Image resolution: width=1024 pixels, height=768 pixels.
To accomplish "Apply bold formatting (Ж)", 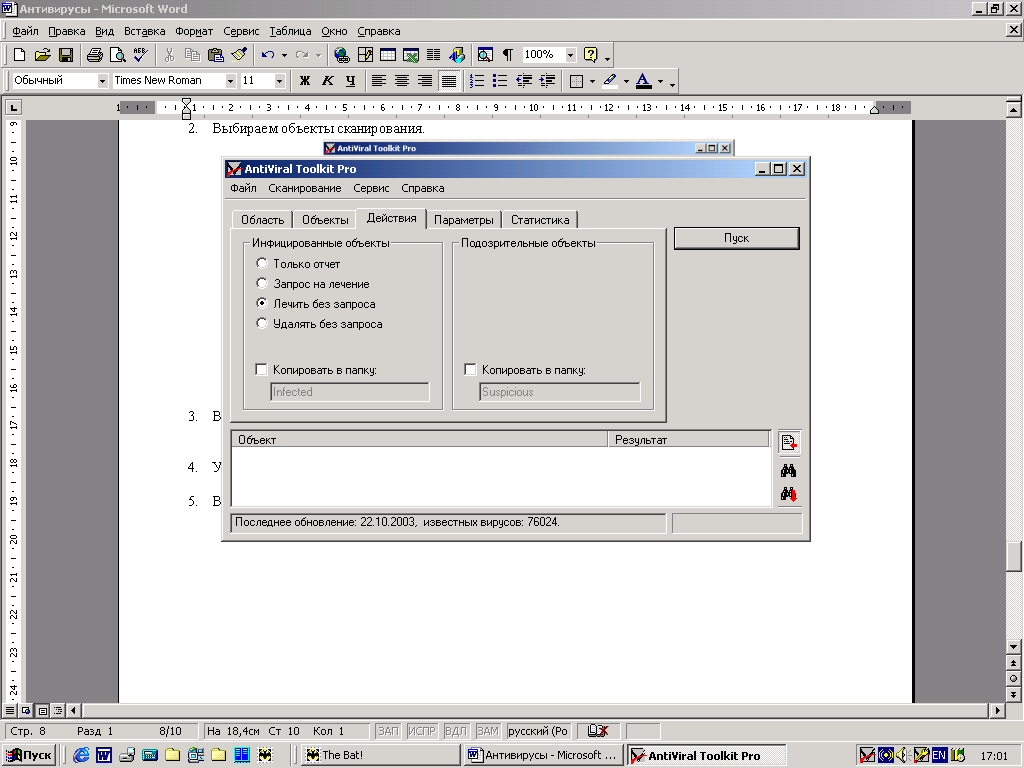I will click(304, 80).
